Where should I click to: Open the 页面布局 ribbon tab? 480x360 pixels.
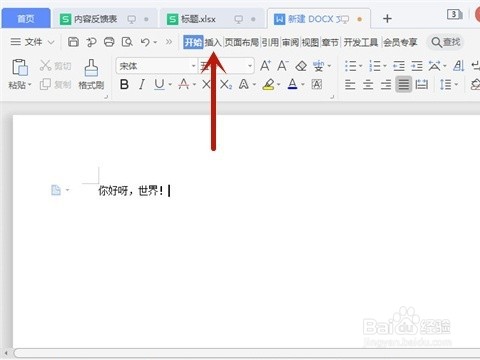[242, 42]
